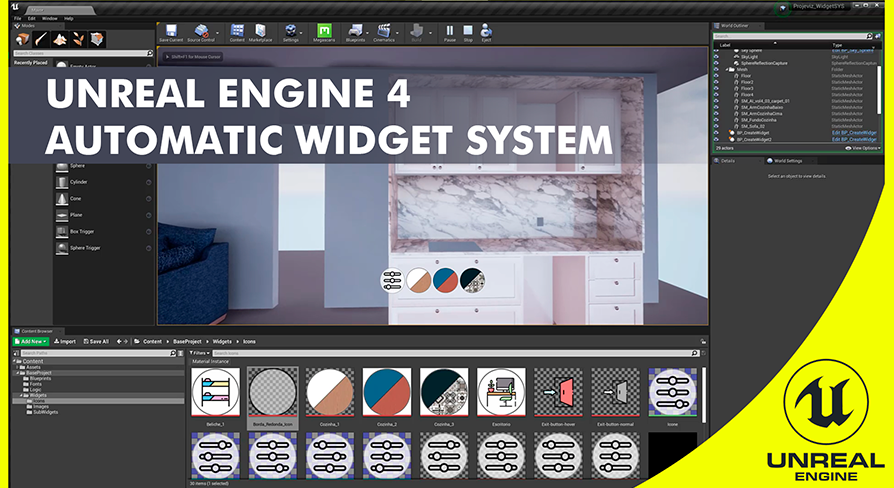894x488 pixels.
Task: Pause the running simulation
Action: (x=450, y=32)
